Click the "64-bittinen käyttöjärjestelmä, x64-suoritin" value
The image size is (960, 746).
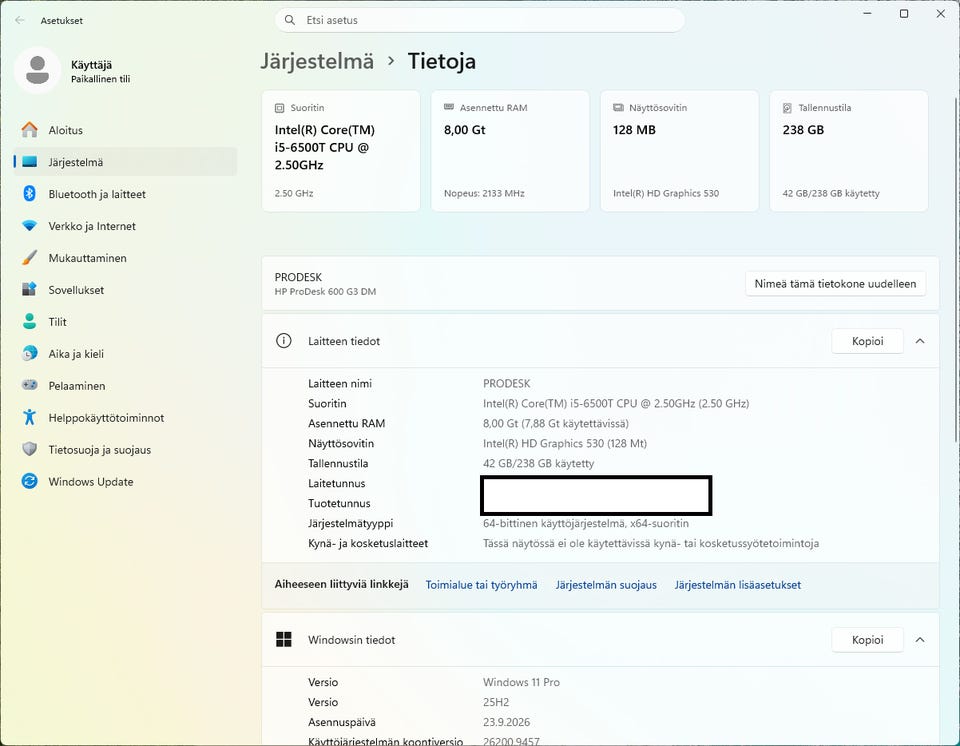point(586,524)
